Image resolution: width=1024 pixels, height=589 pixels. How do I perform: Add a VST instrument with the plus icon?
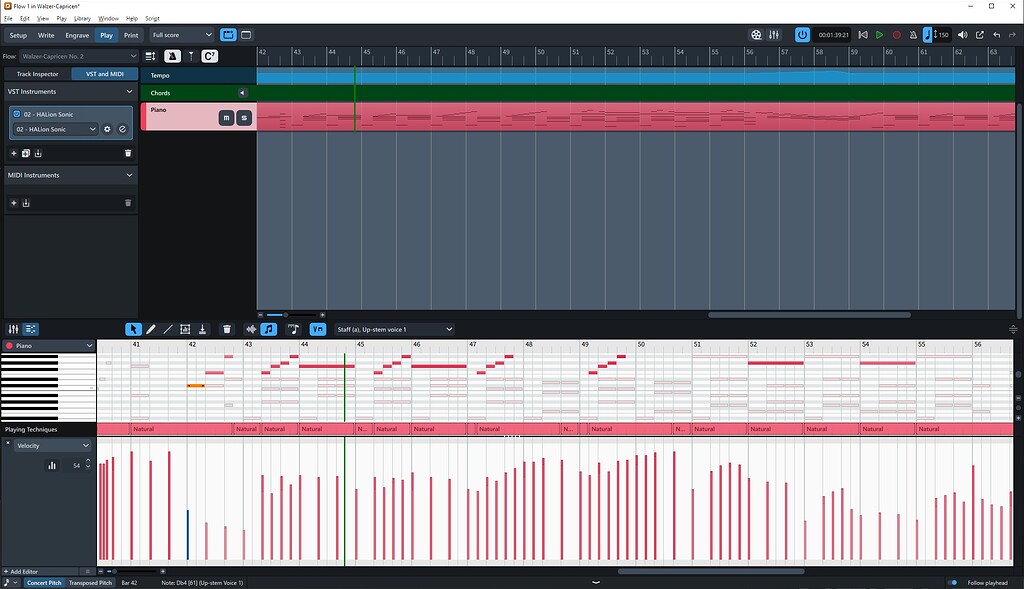[x=13, y=153]
